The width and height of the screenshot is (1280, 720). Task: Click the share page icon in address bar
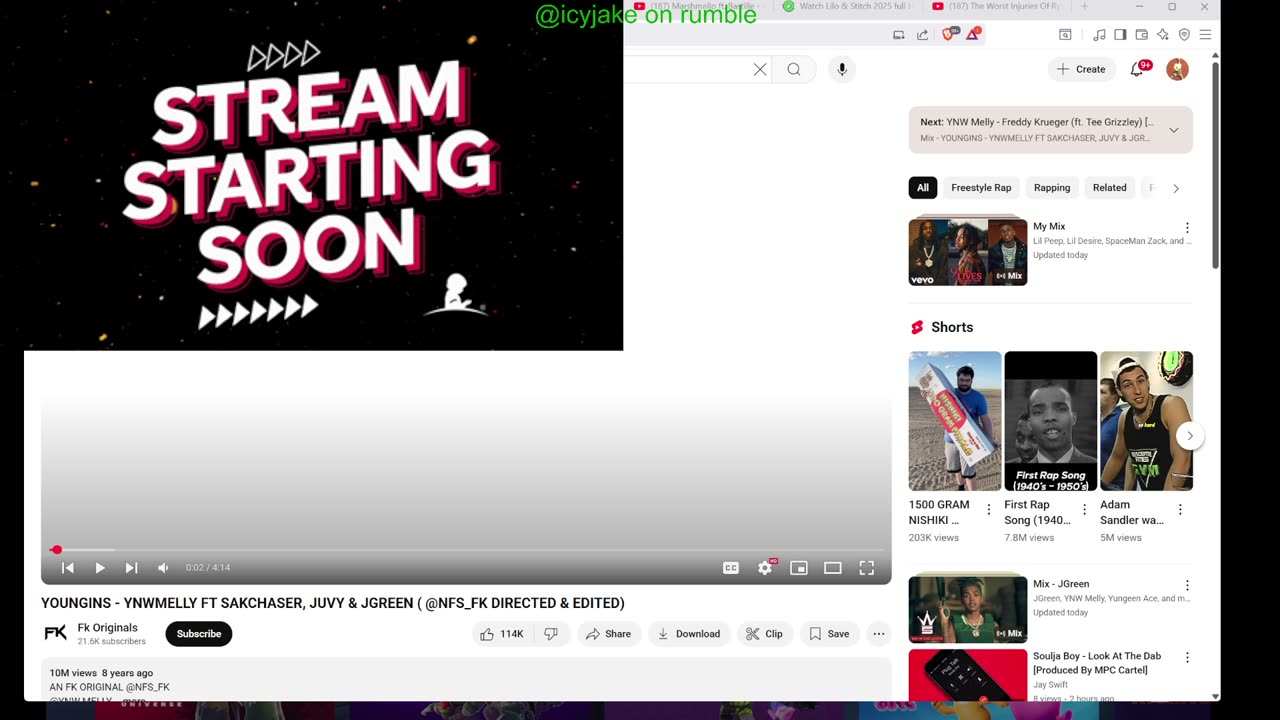[x=922, y=35]
